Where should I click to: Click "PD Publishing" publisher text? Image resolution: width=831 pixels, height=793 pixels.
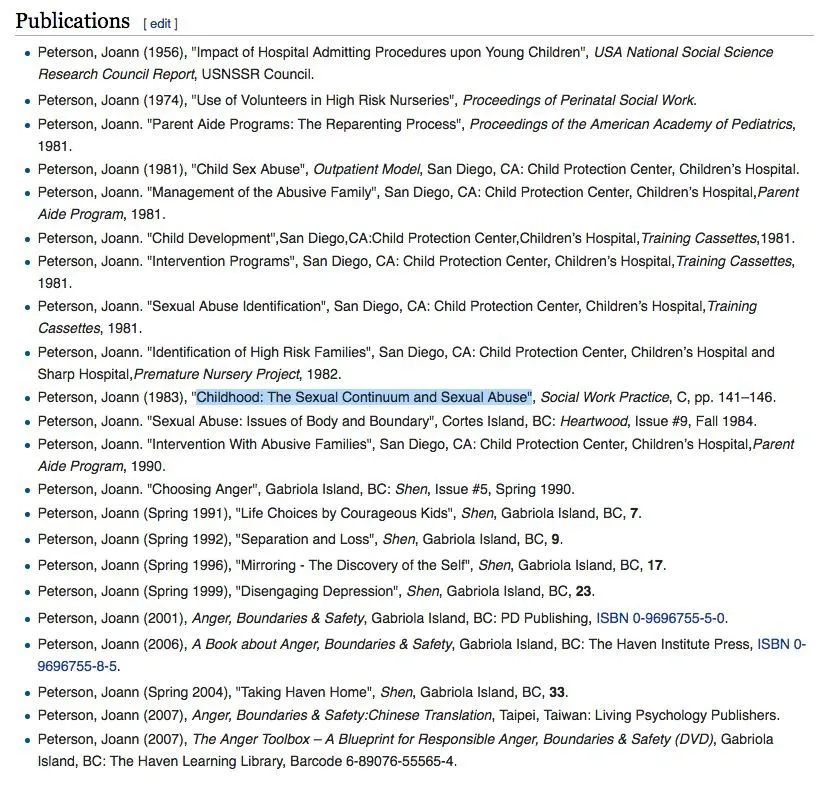(x=544, y=618)
